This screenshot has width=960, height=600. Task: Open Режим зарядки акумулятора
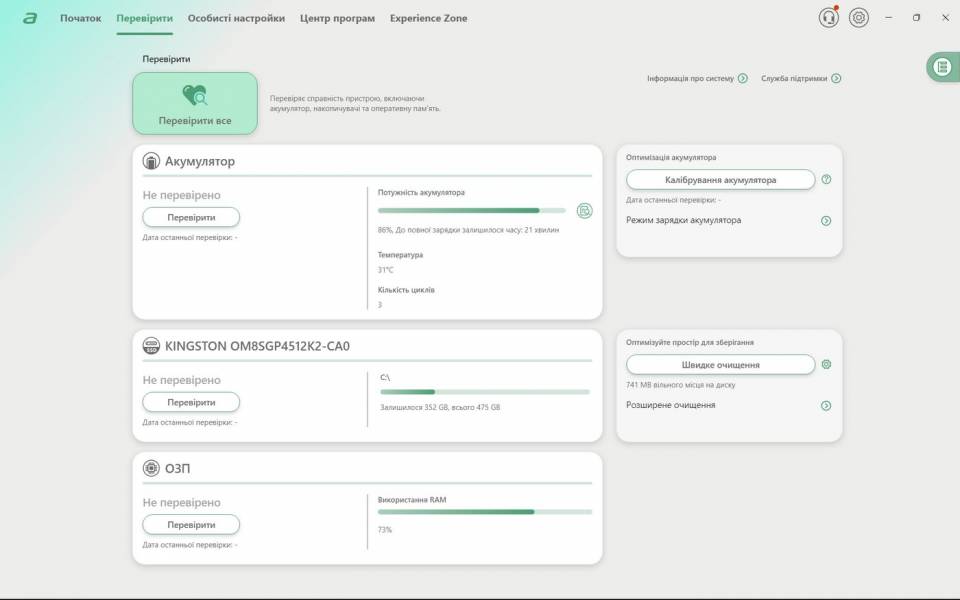point(683,220)
